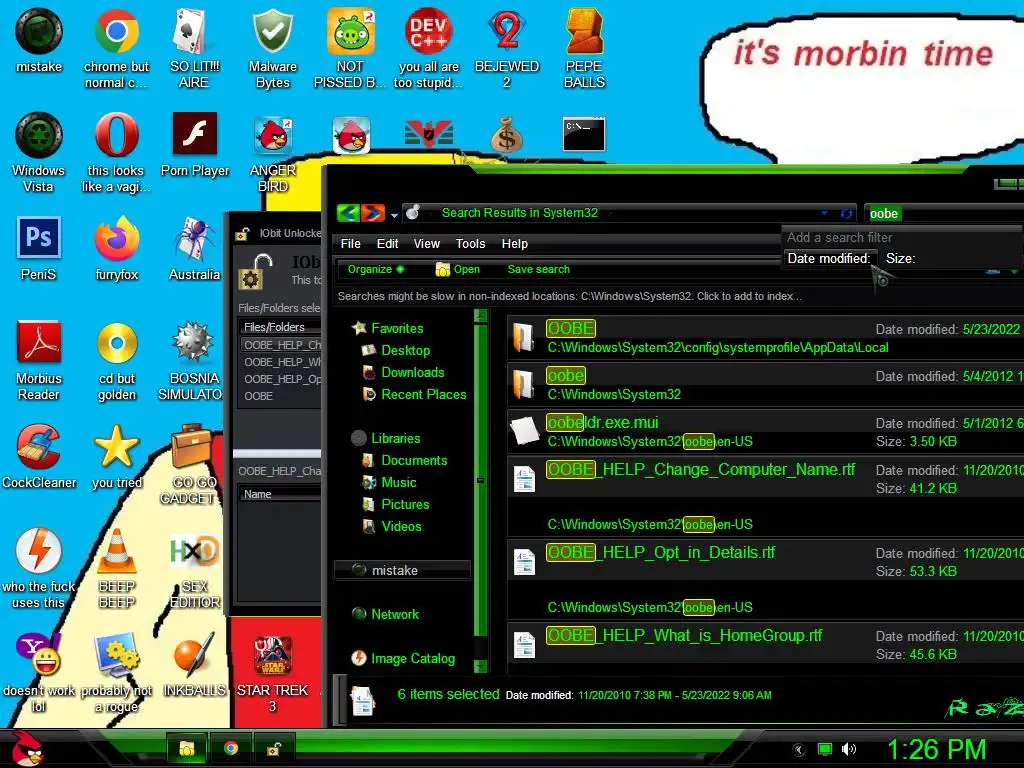Go back with the green arrow

coord(348,213)
